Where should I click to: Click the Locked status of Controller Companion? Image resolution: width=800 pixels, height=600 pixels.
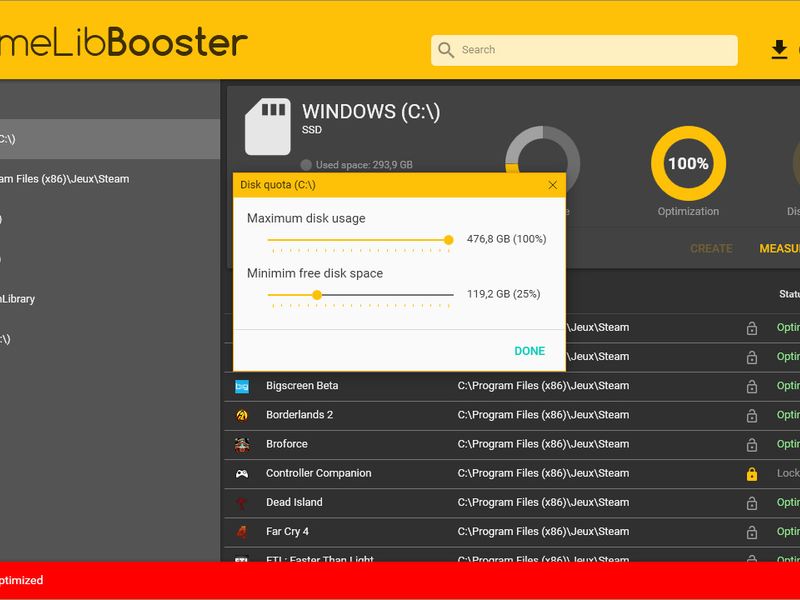(x=788, y=473)
